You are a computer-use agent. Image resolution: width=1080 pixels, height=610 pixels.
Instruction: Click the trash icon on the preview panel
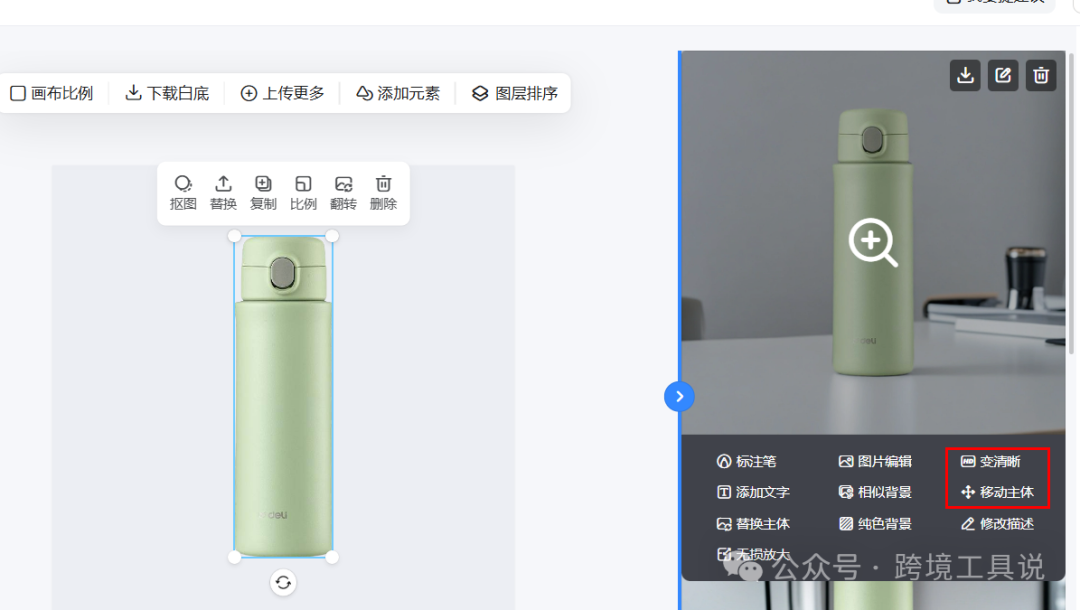(1040, 75)
